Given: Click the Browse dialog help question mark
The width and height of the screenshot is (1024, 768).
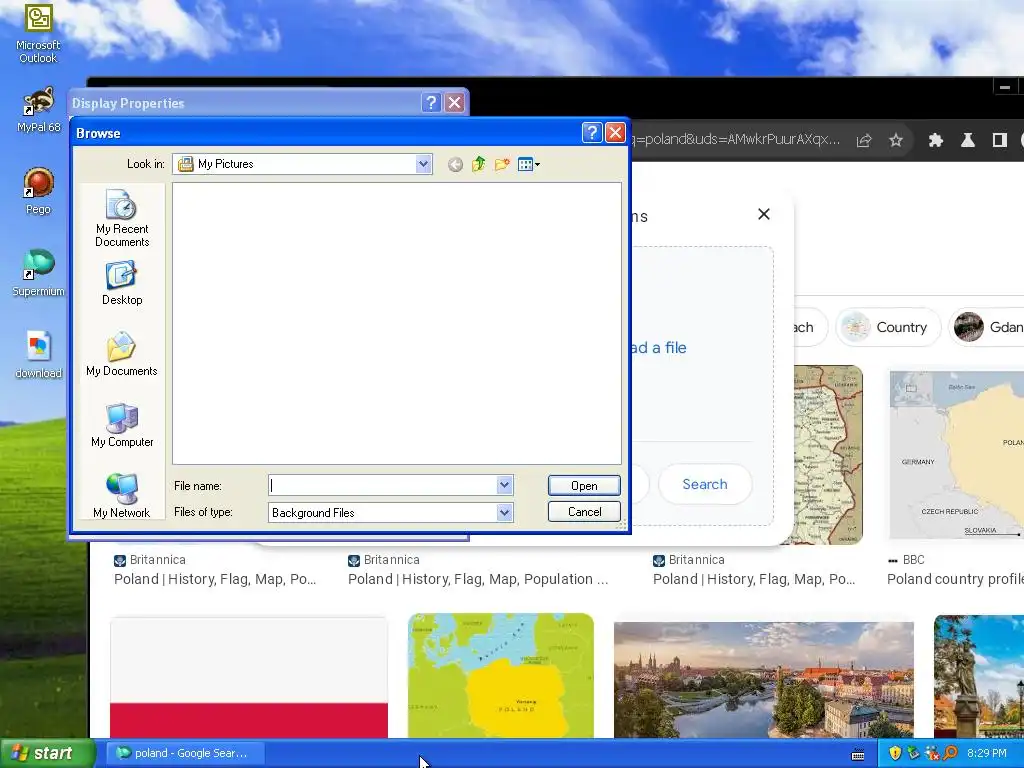Looking at the screenshot, I should 592,133.
